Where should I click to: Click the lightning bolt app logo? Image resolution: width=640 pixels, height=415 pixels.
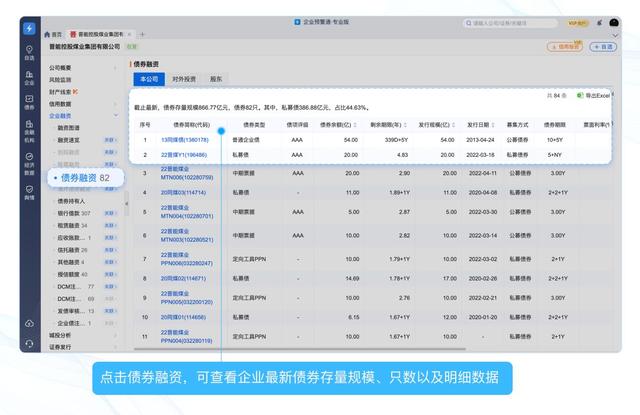point(29,28)
